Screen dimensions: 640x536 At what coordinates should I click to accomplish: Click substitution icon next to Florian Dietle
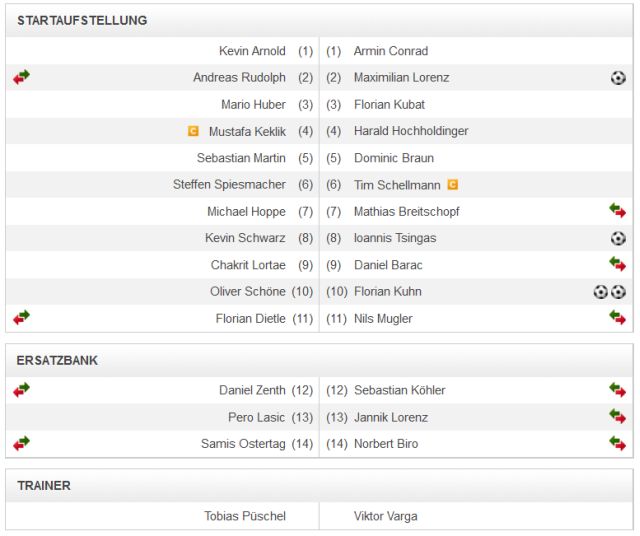21,318
